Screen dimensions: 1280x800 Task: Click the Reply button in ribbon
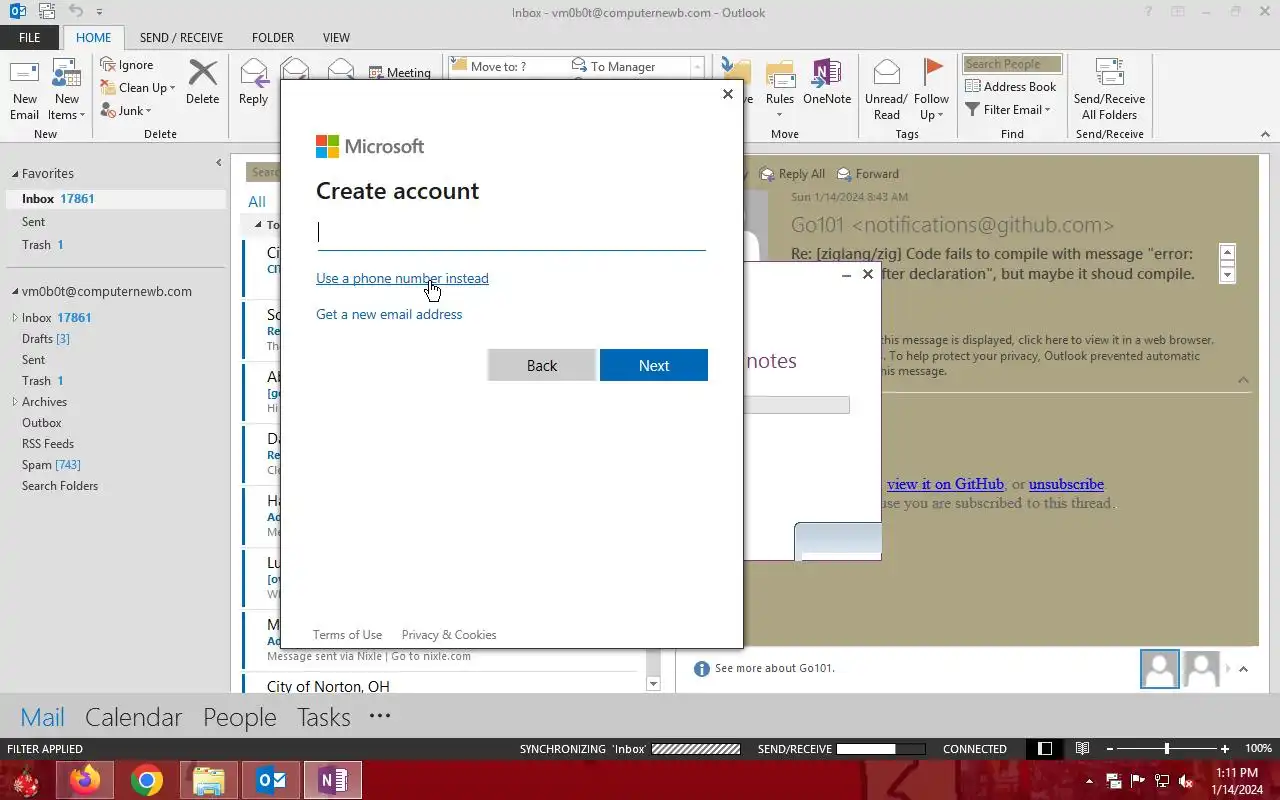[x=253, y=82]
